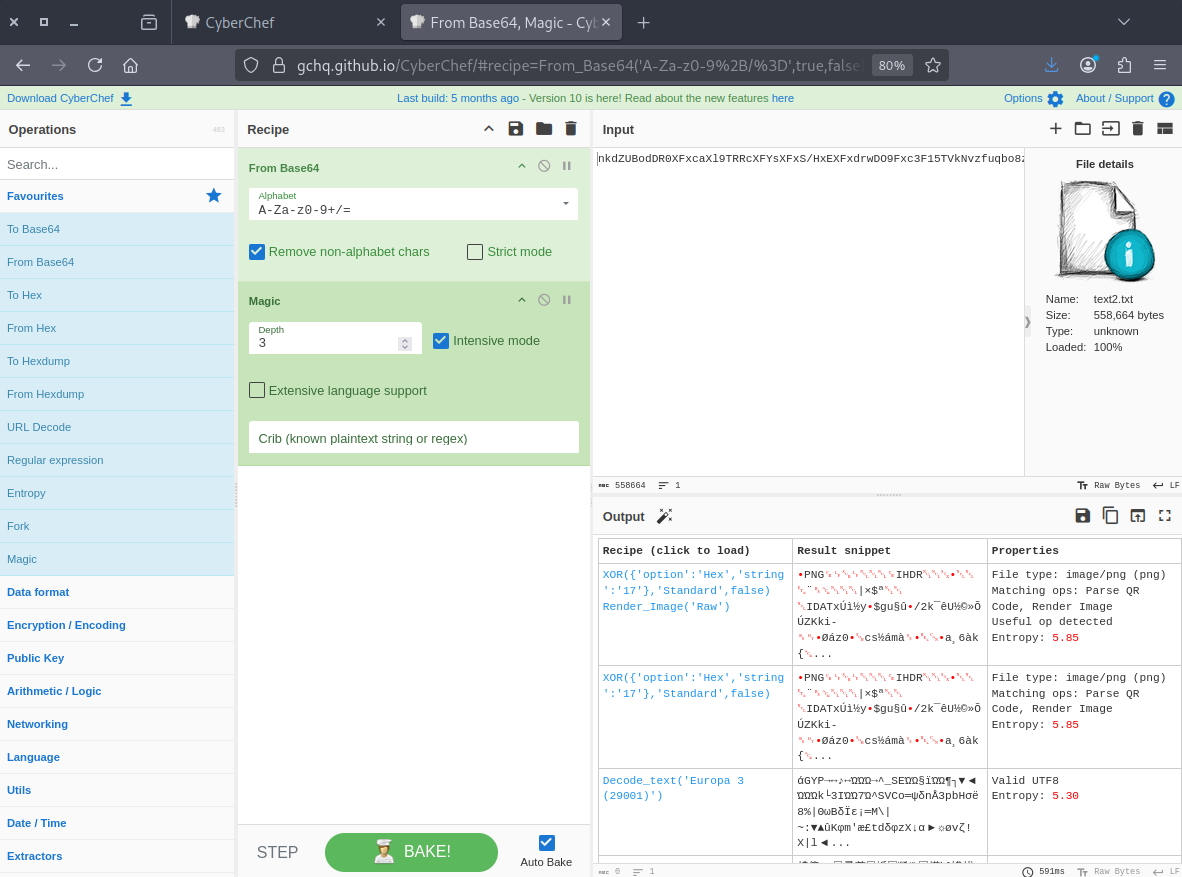Click the Magic wand icon in Output
This screenshot has width=1182, height=877.
pyautogui.click(x=664, y=516)
